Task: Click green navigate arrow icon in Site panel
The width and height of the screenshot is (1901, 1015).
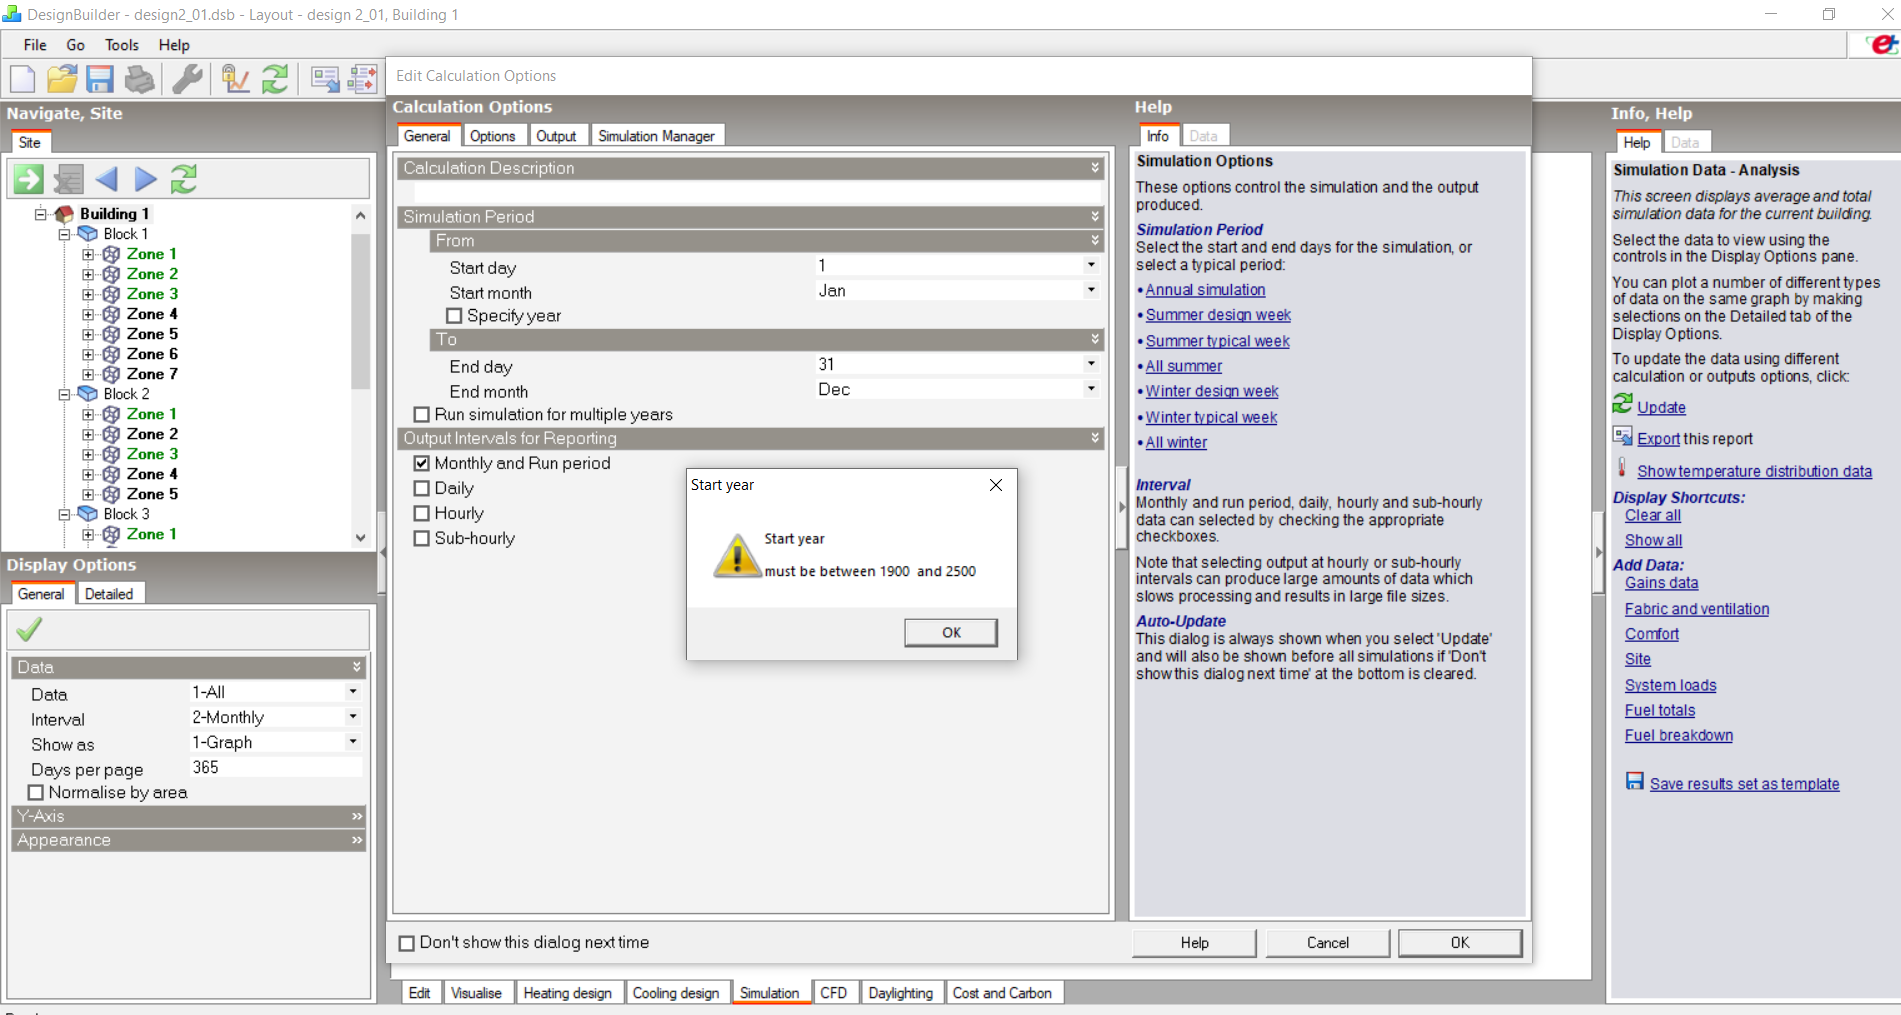Action: 28,179
